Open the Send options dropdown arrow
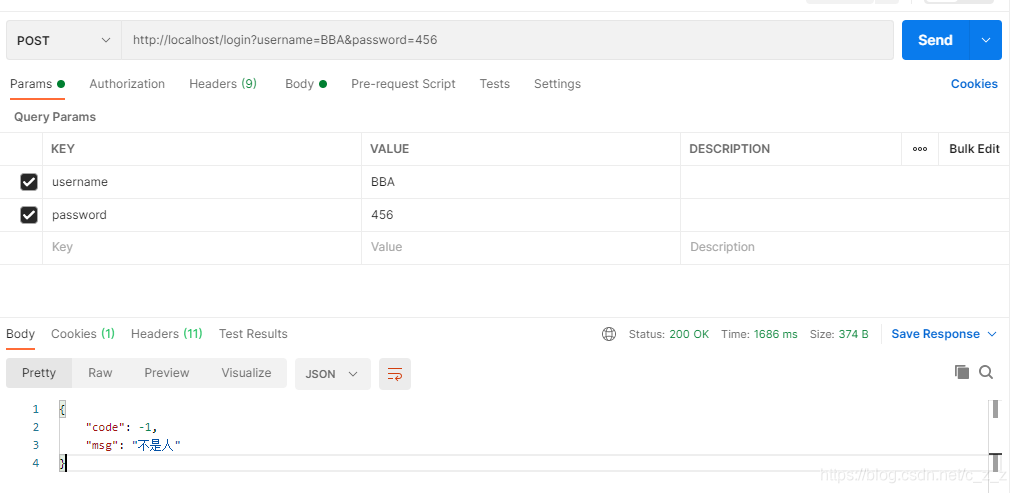The width and height of the screenshot is (1016, 493). (x=986, y=40)
